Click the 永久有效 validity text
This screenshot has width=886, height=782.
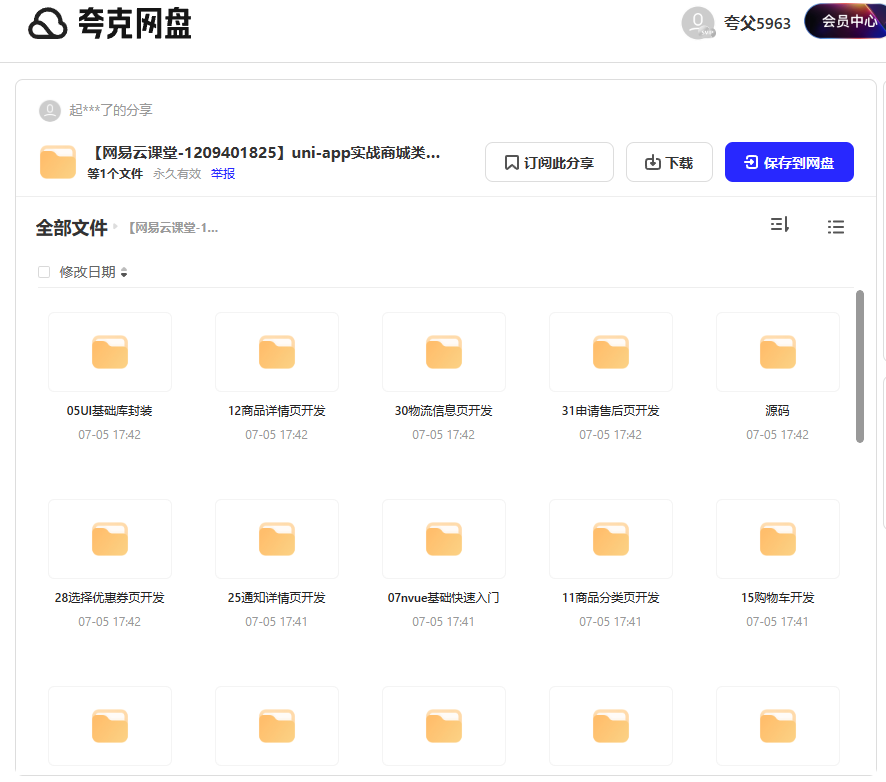(x=177, y=174)
